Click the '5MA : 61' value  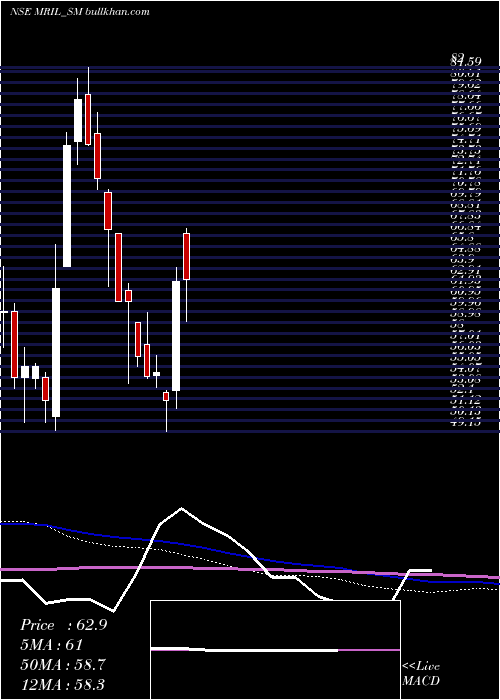point(52,645)
